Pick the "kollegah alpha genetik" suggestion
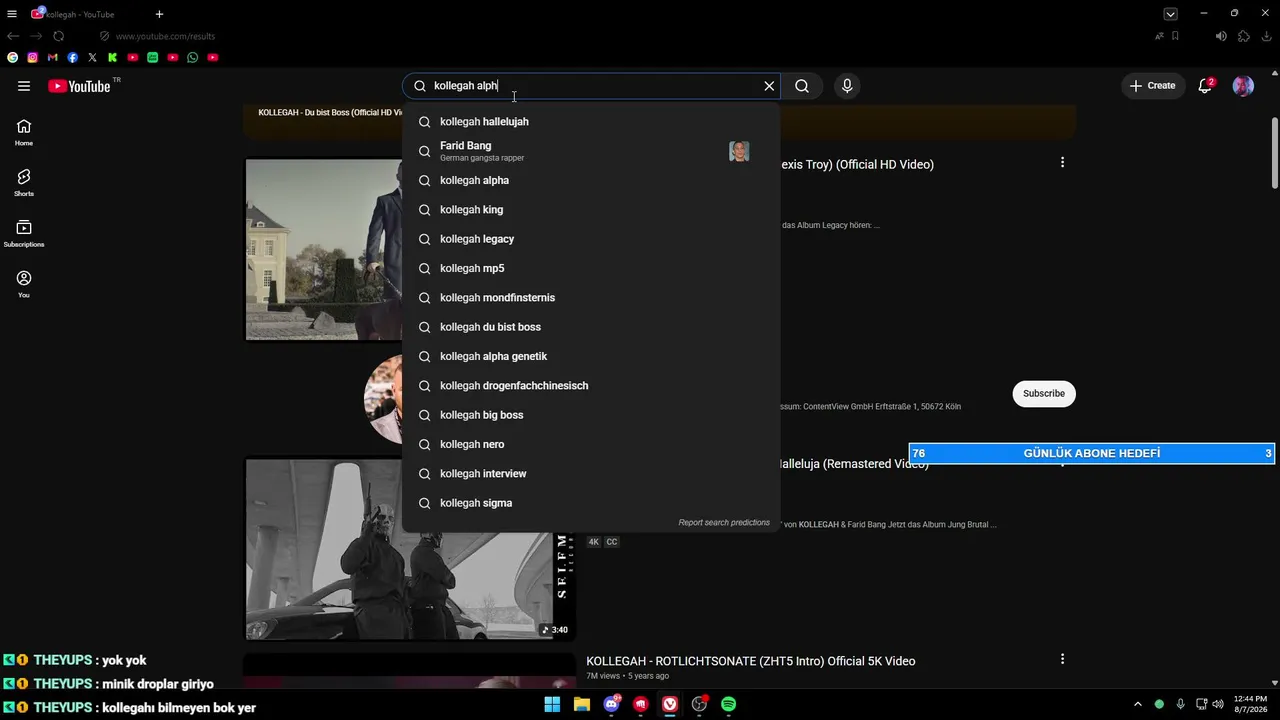Viewport: 1280px width, 720px height. coord(591,357)
